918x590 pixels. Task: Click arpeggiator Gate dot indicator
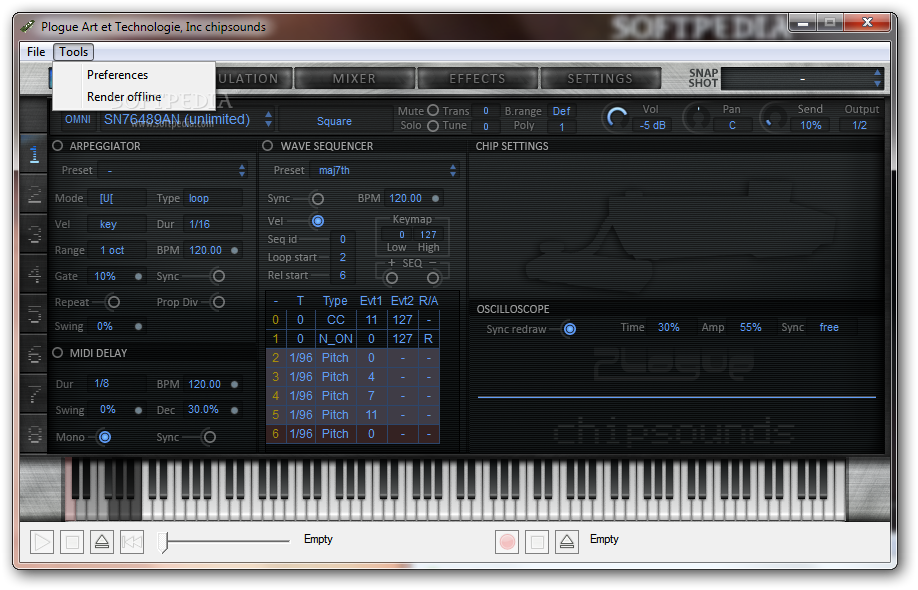(x=138, y=276)
